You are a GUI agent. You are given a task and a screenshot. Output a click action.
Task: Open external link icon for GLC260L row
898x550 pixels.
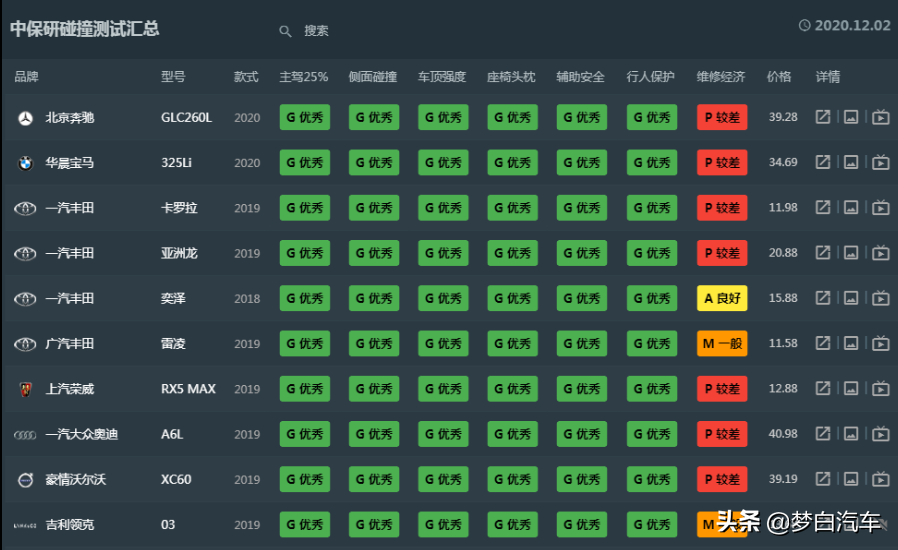823,117
